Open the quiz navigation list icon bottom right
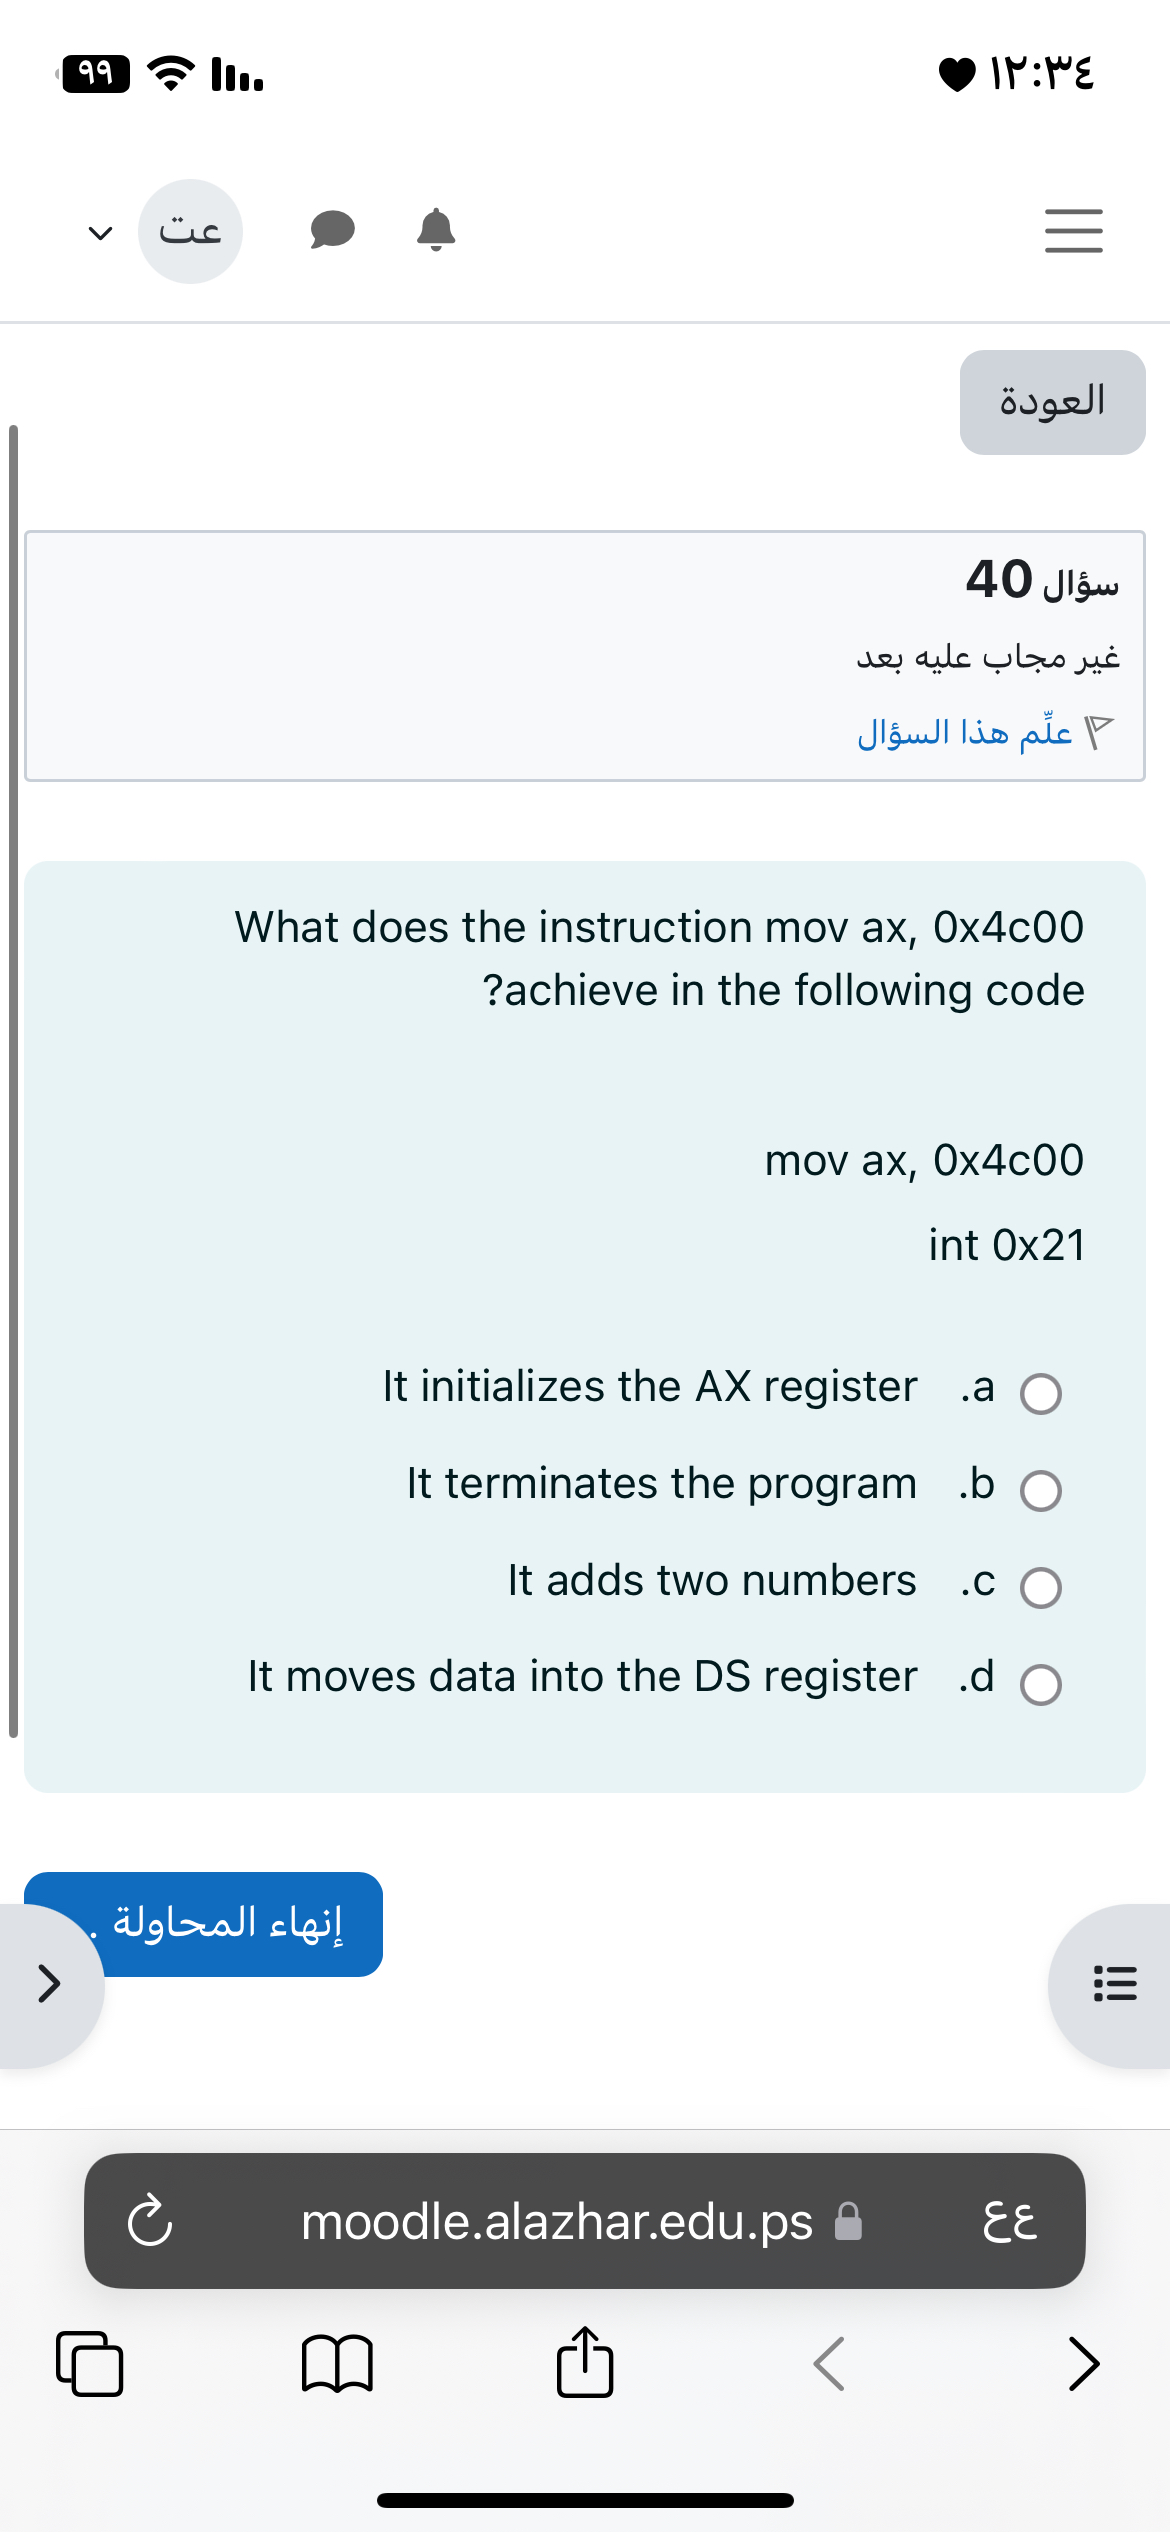The image size is (1170, 2532). (x=1113, y=1985)
